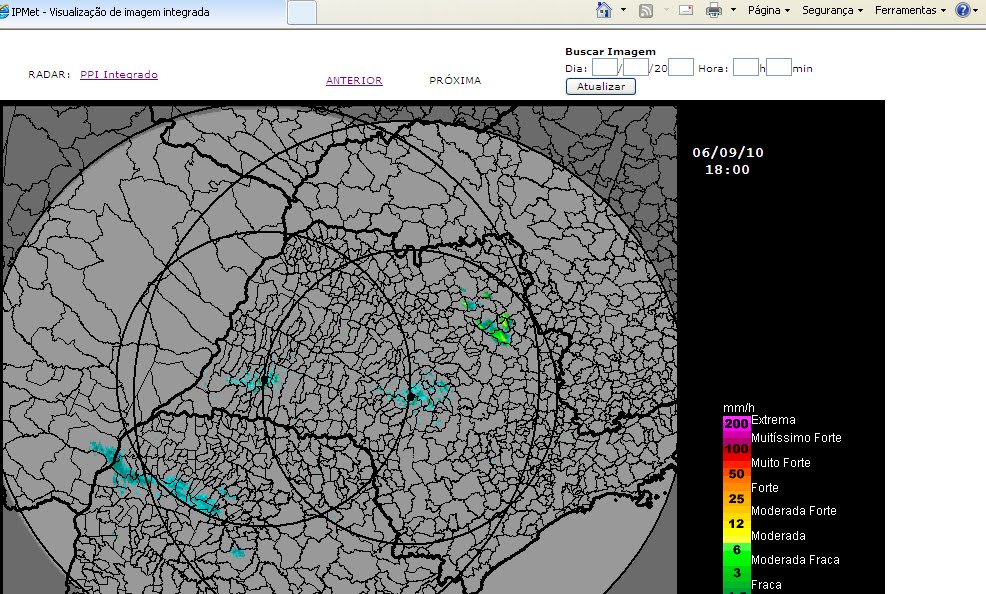Click the Buscar Imagem heading

(x=610, y=52)
